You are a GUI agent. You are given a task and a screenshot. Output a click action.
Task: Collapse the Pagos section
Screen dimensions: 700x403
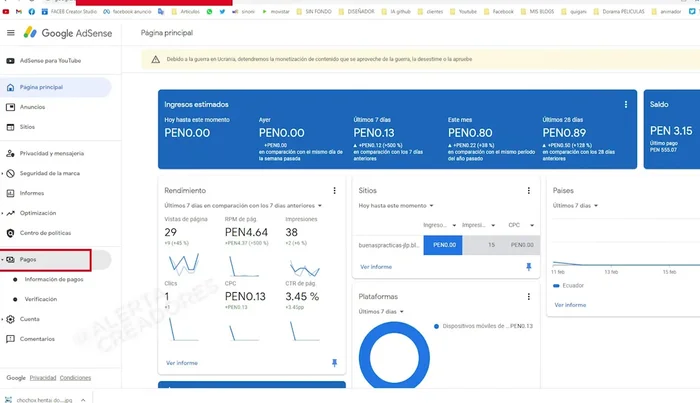[x=2, y=260]
